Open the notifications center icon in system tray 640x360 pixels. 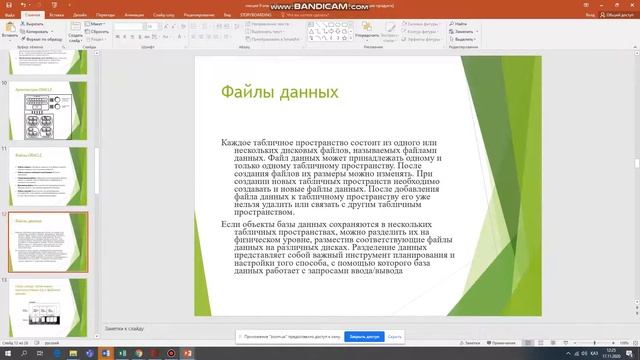(x=629, y=353)
